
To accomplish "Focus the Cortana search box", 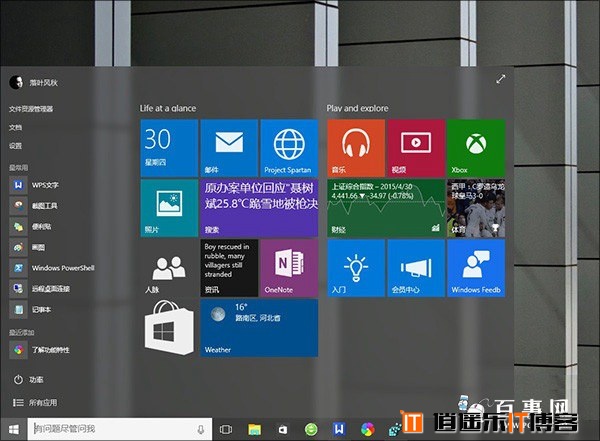I will point(120,429).
